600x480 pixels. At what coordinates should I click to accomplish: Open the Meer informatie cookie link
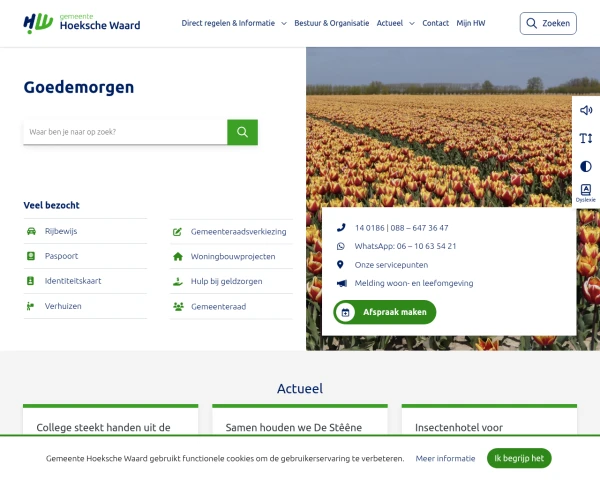coord(445,458)
